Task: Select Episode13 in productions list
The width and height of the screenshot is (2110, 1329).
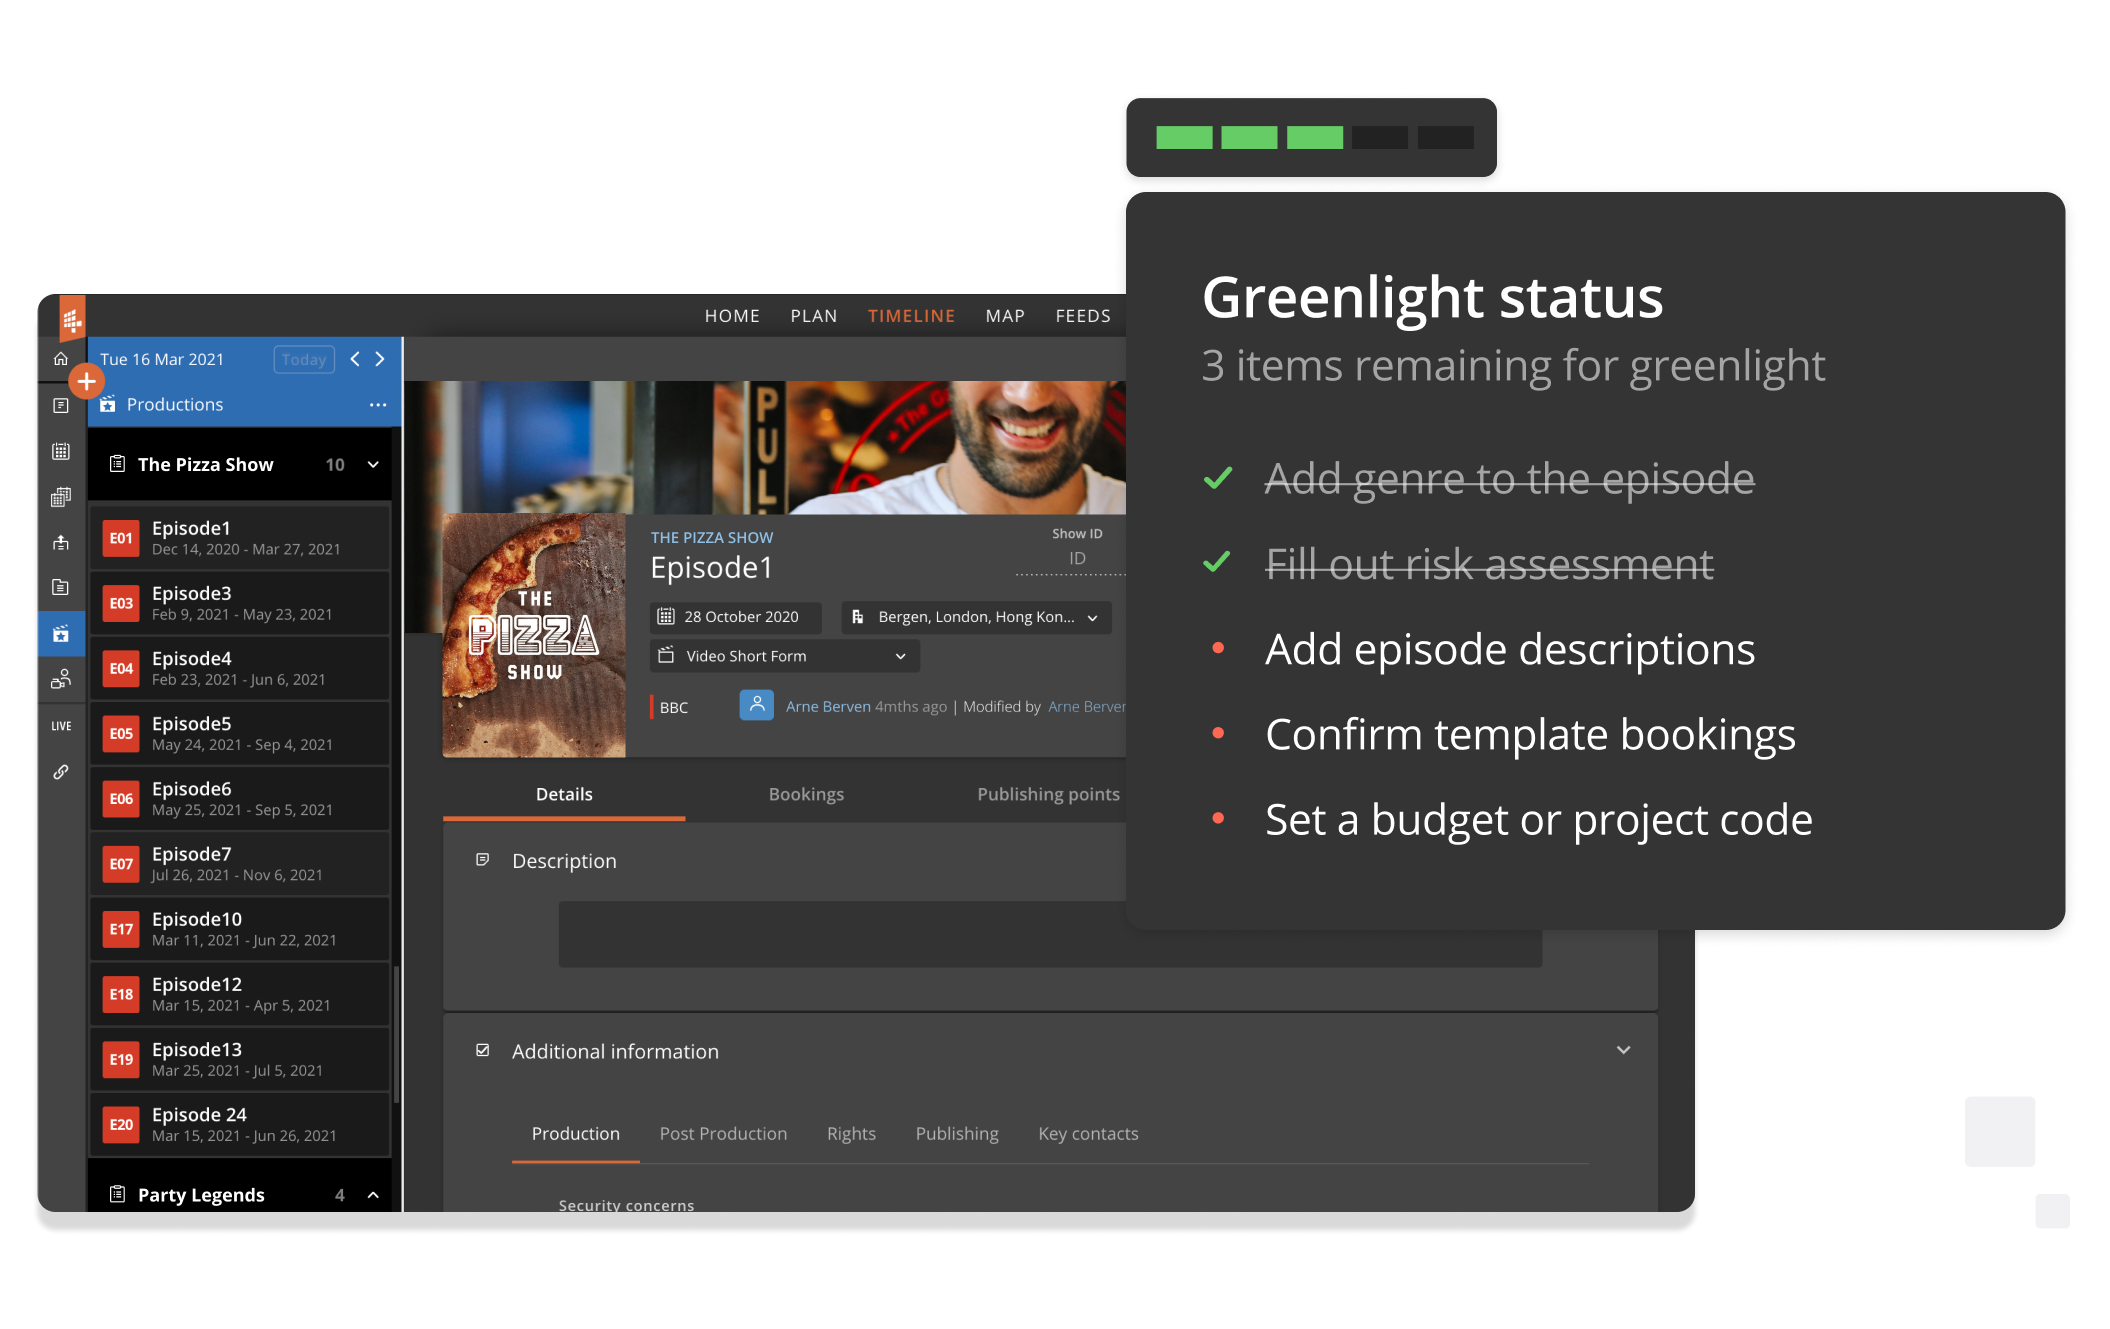Action: 239,1059
